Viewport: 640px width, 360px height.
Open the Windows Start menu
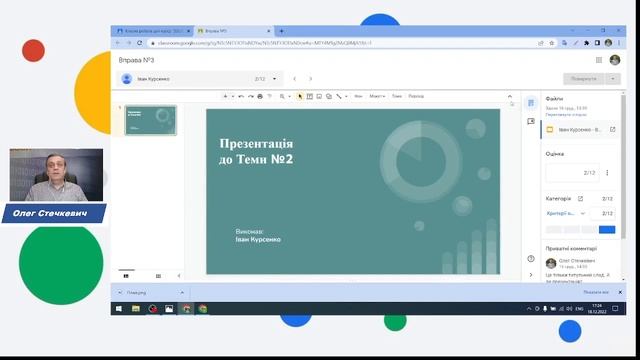tap(119, 309)
